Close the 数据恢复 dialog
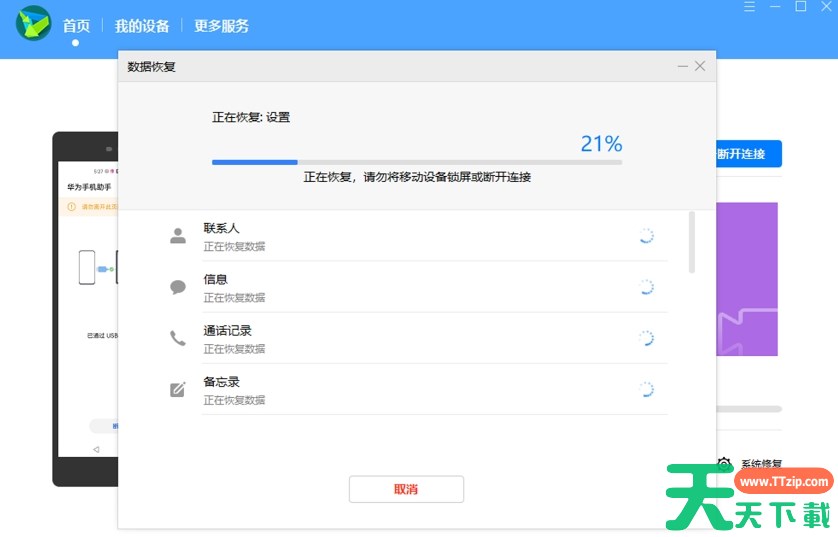The image size is (838, 537). pos(700,66)
